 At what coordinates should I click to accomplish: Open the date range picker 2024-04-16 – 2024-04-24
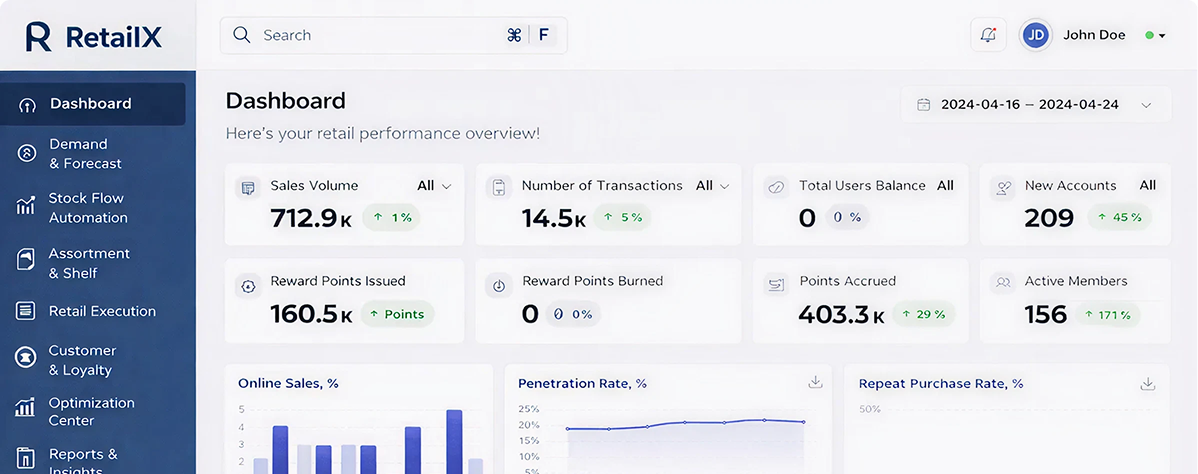click(x=1035, y=105)
